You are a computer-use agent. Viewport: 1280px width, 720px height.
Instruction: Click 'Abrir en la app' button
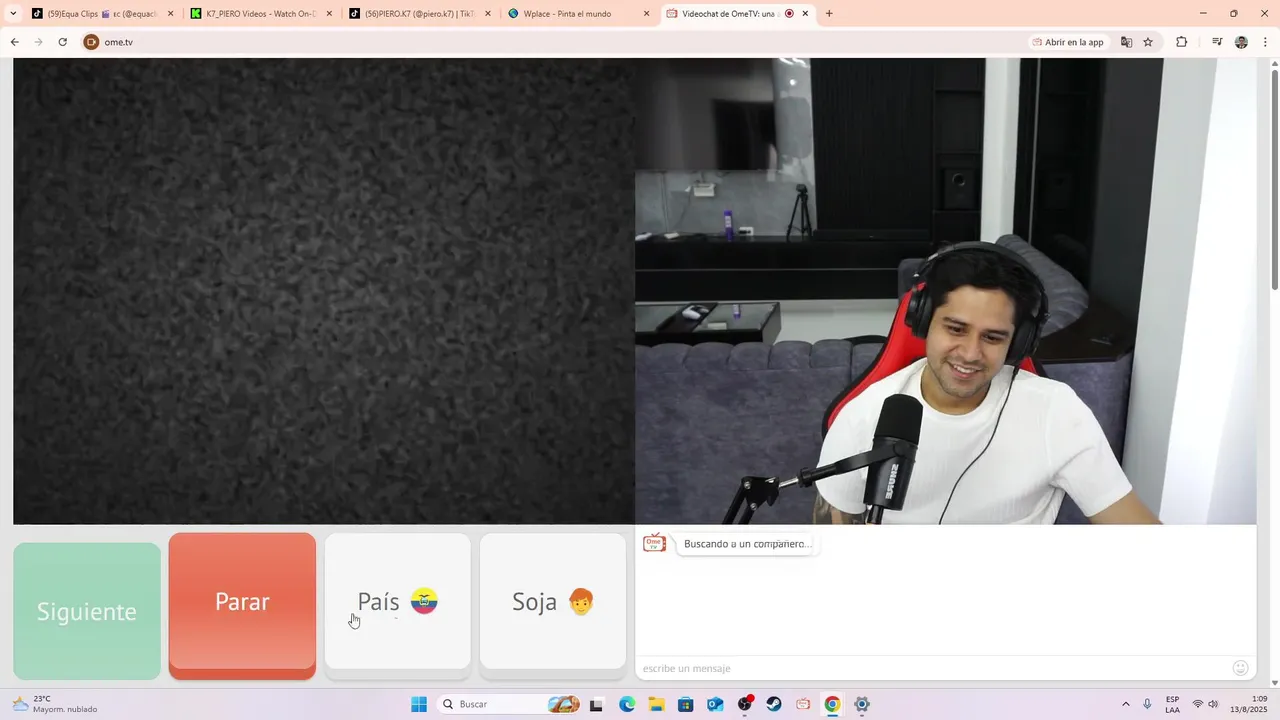[x=1067, y=42]
